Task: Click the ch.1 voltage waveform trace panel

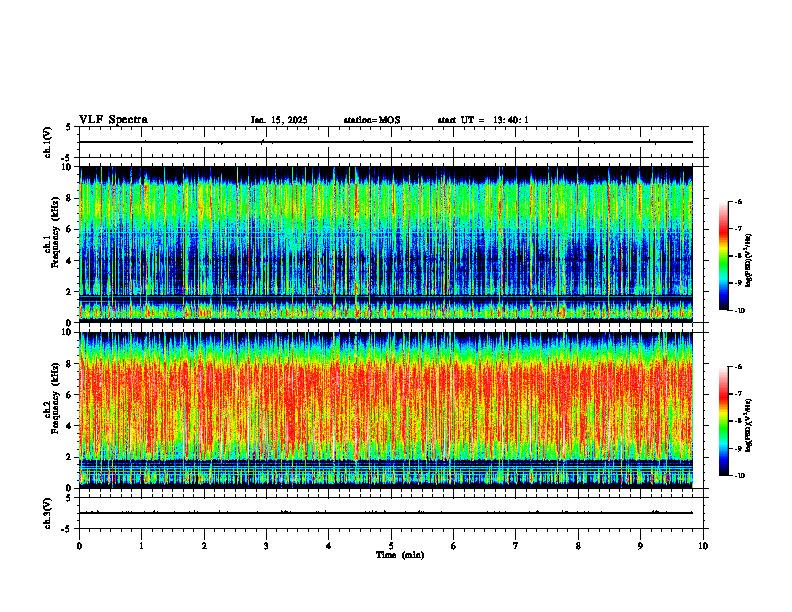Action: (393, 142)
